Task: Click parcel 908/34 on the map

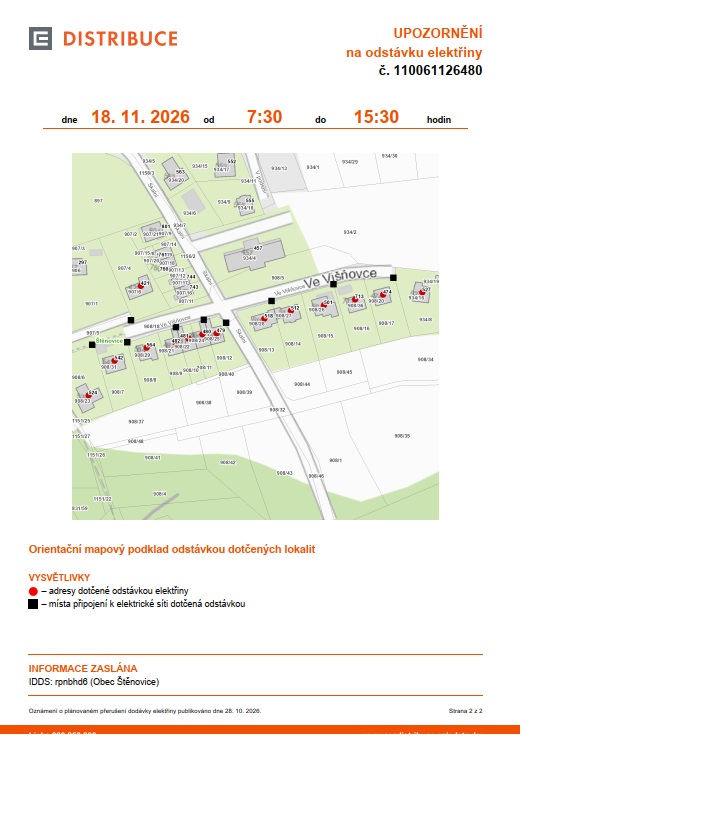Action: point(425,360)
